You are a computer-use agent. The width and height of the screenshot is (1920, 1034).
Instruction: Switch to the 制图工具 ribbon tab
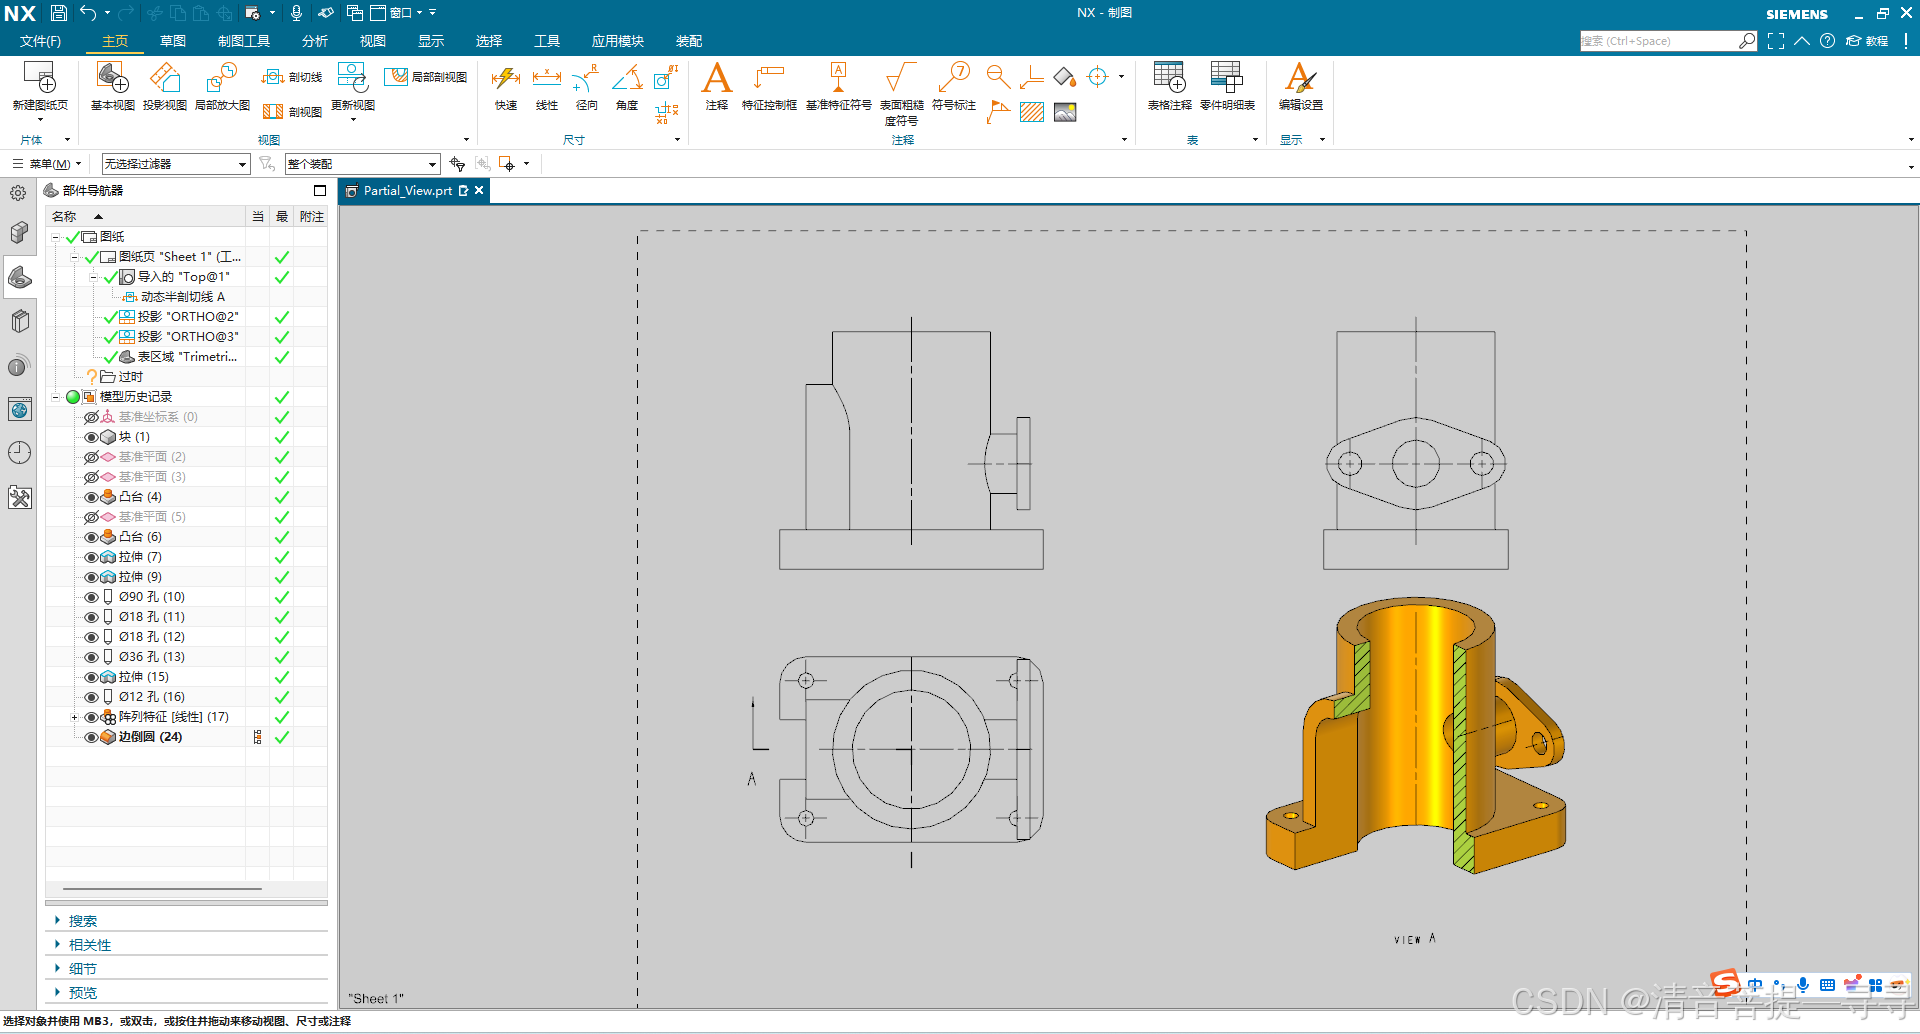click(x=244, y=41)
